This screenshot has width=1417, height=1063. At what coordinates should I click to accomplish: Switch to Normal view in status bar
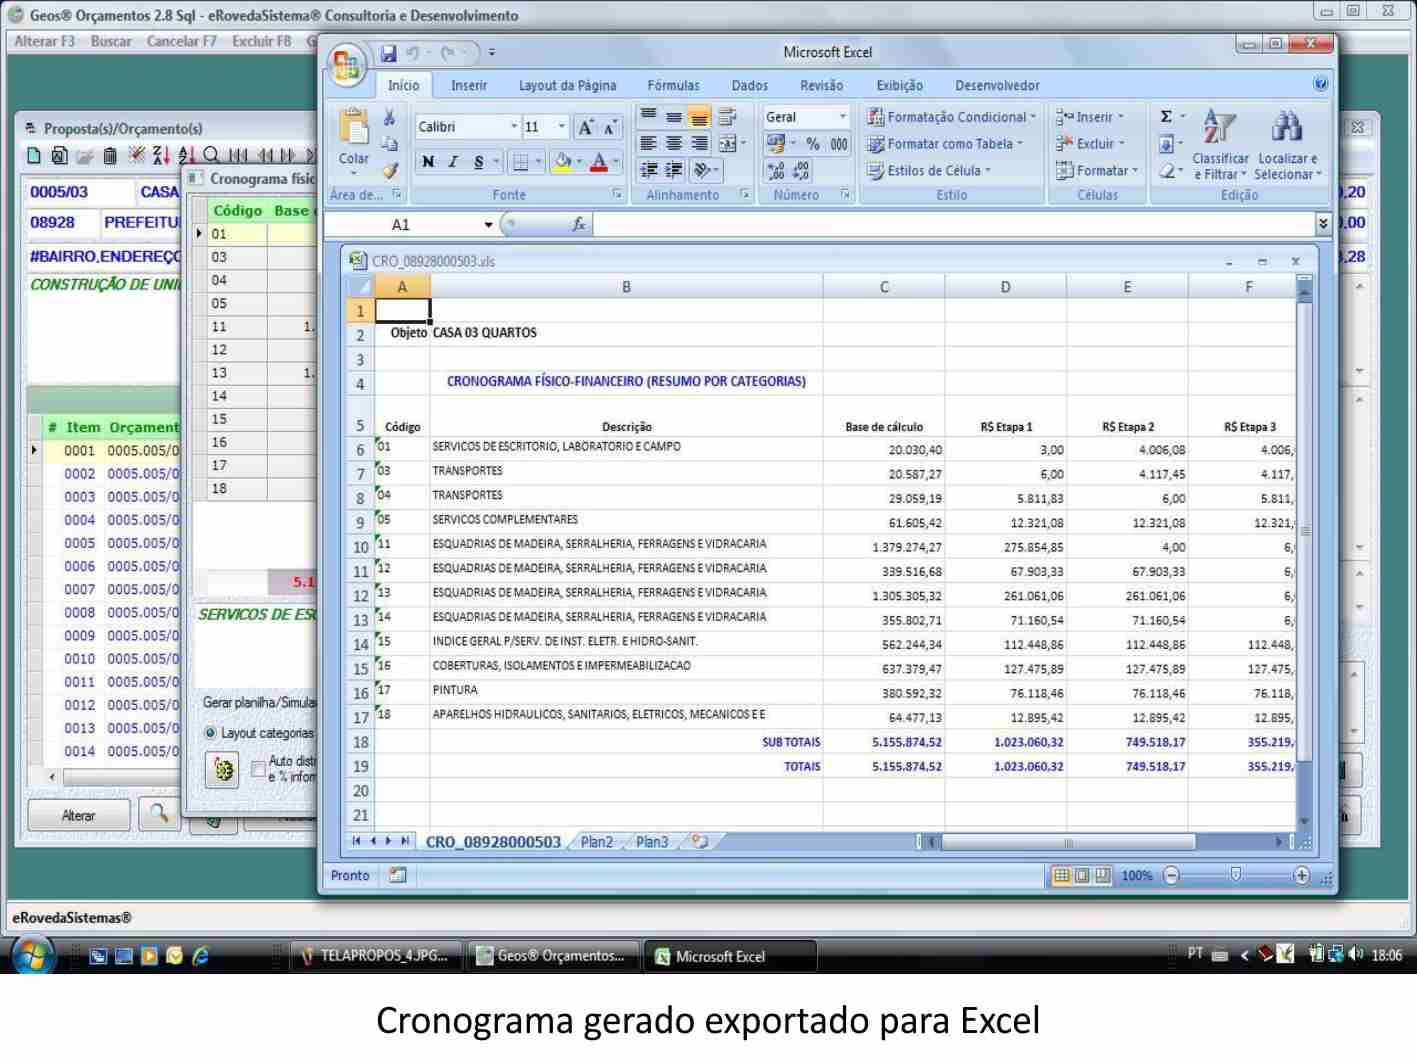pyautogui.click(x=1061, y=876)
